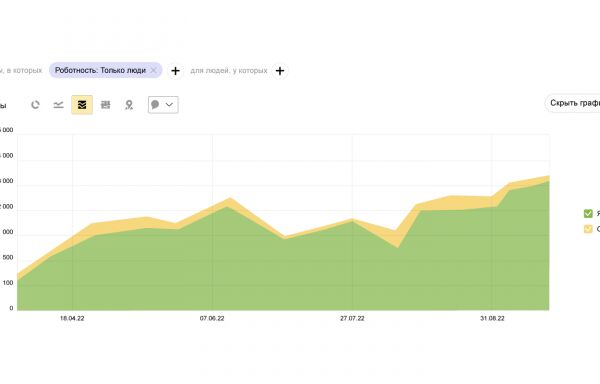Toggle the yellow legend series checkbox
600x384 pixels.
tap(588, 229)
